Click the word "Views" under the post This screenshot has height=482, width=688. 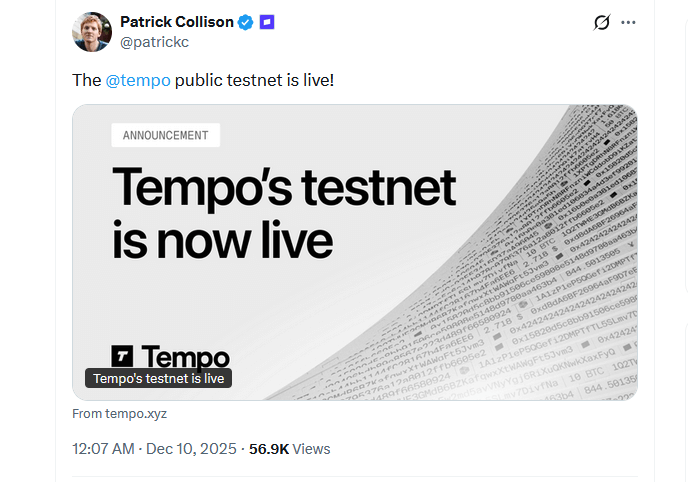point(312,449)
